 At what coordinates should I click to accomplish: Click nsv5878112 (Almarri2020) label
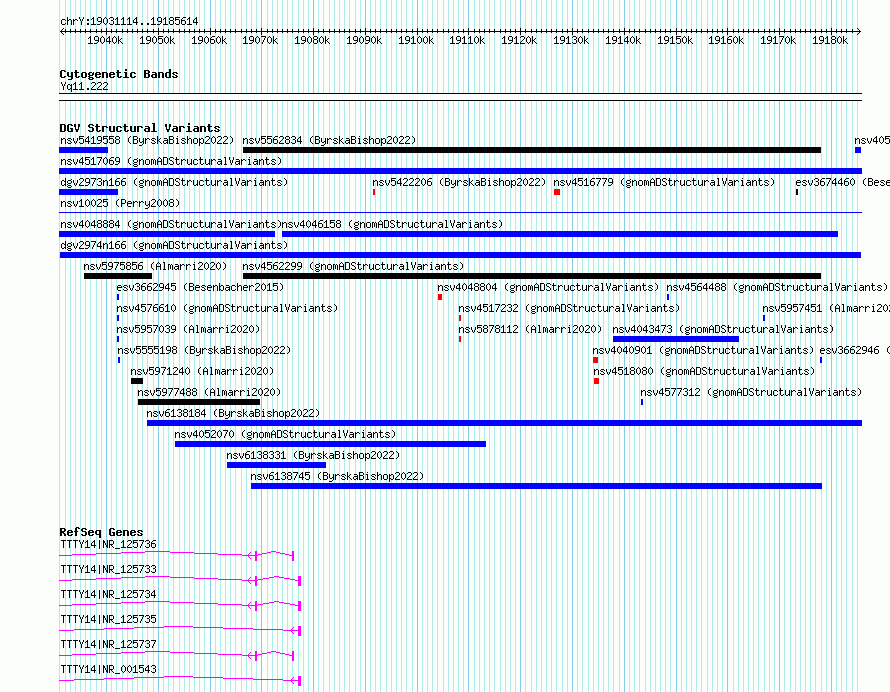click(x=530, y=329)
